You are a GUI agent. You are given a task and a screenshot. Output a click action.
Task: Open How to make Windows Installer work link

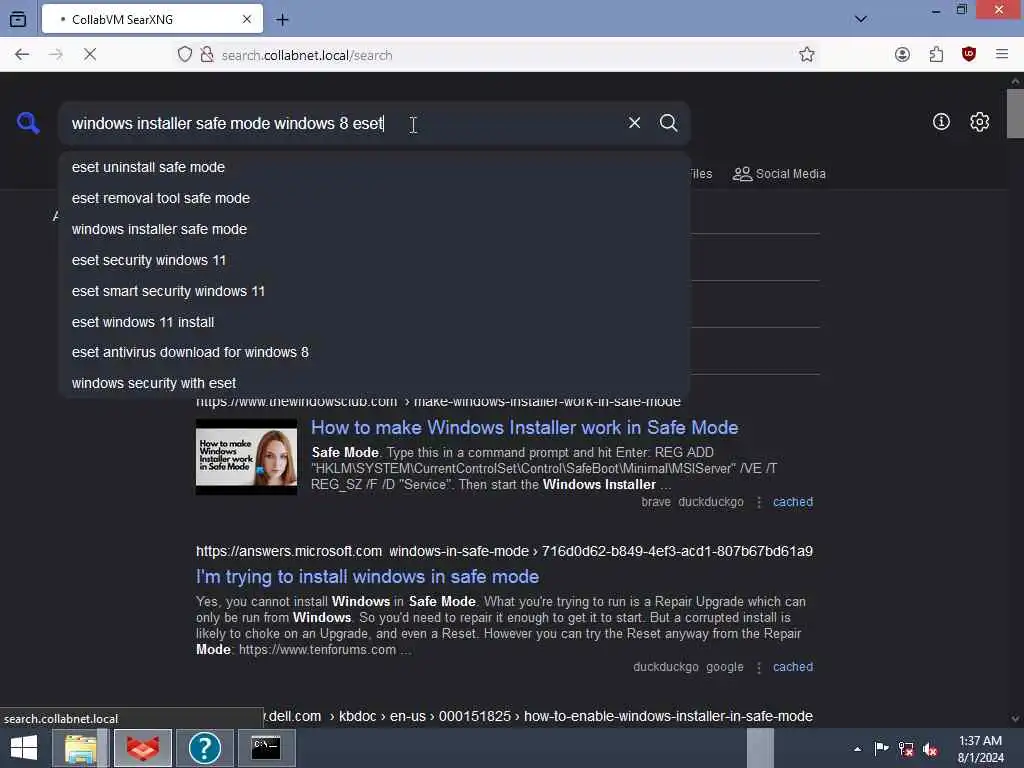pos(524,428)
